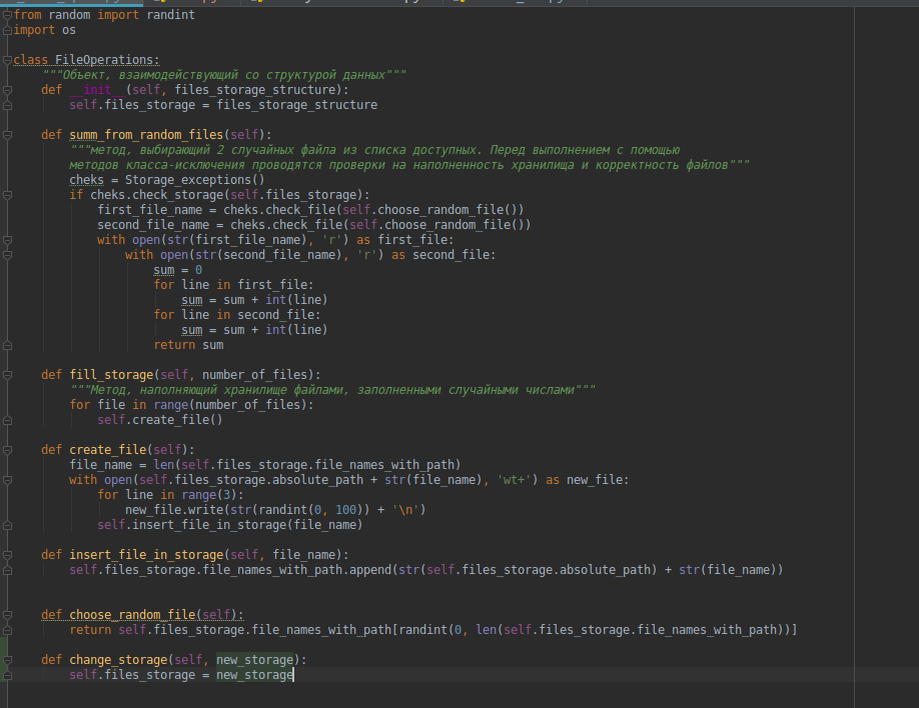Click 'create_file' in its def line
The height and width of the screenshot is (708, 919).
(108, 450)
